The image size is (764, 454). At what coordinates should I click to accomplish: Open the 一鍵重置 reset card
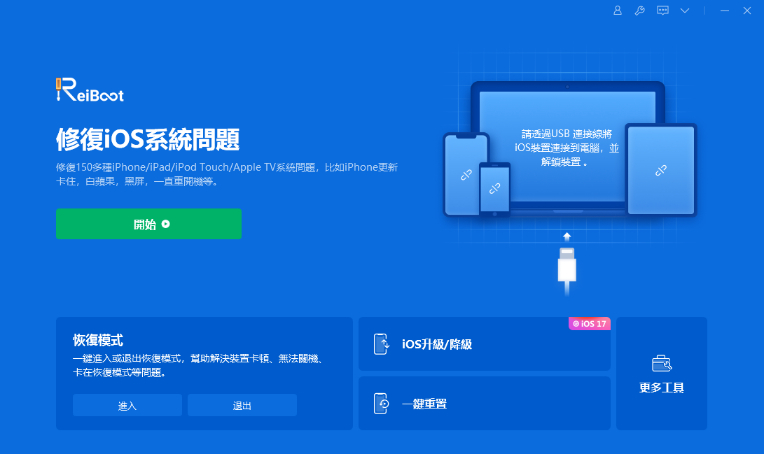(484, 403)
